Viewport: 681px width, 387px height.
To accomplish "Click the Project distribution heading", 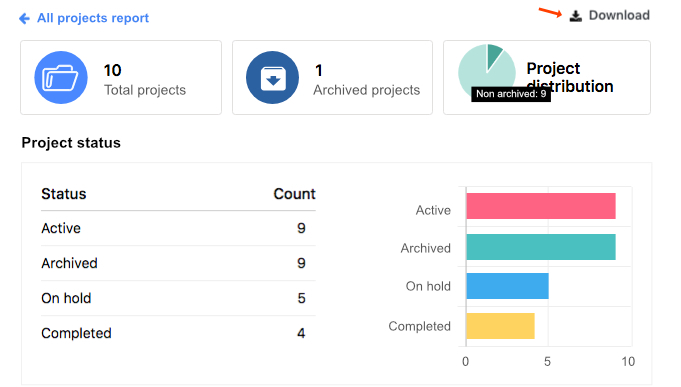I will click(570, 77).
